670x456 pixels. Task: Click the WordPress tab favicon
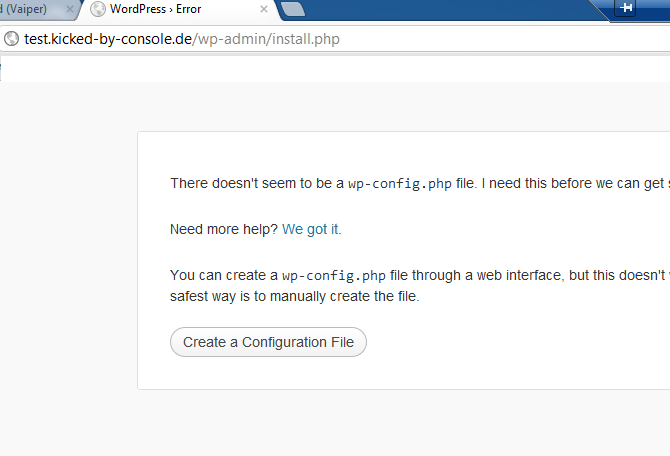98,9
